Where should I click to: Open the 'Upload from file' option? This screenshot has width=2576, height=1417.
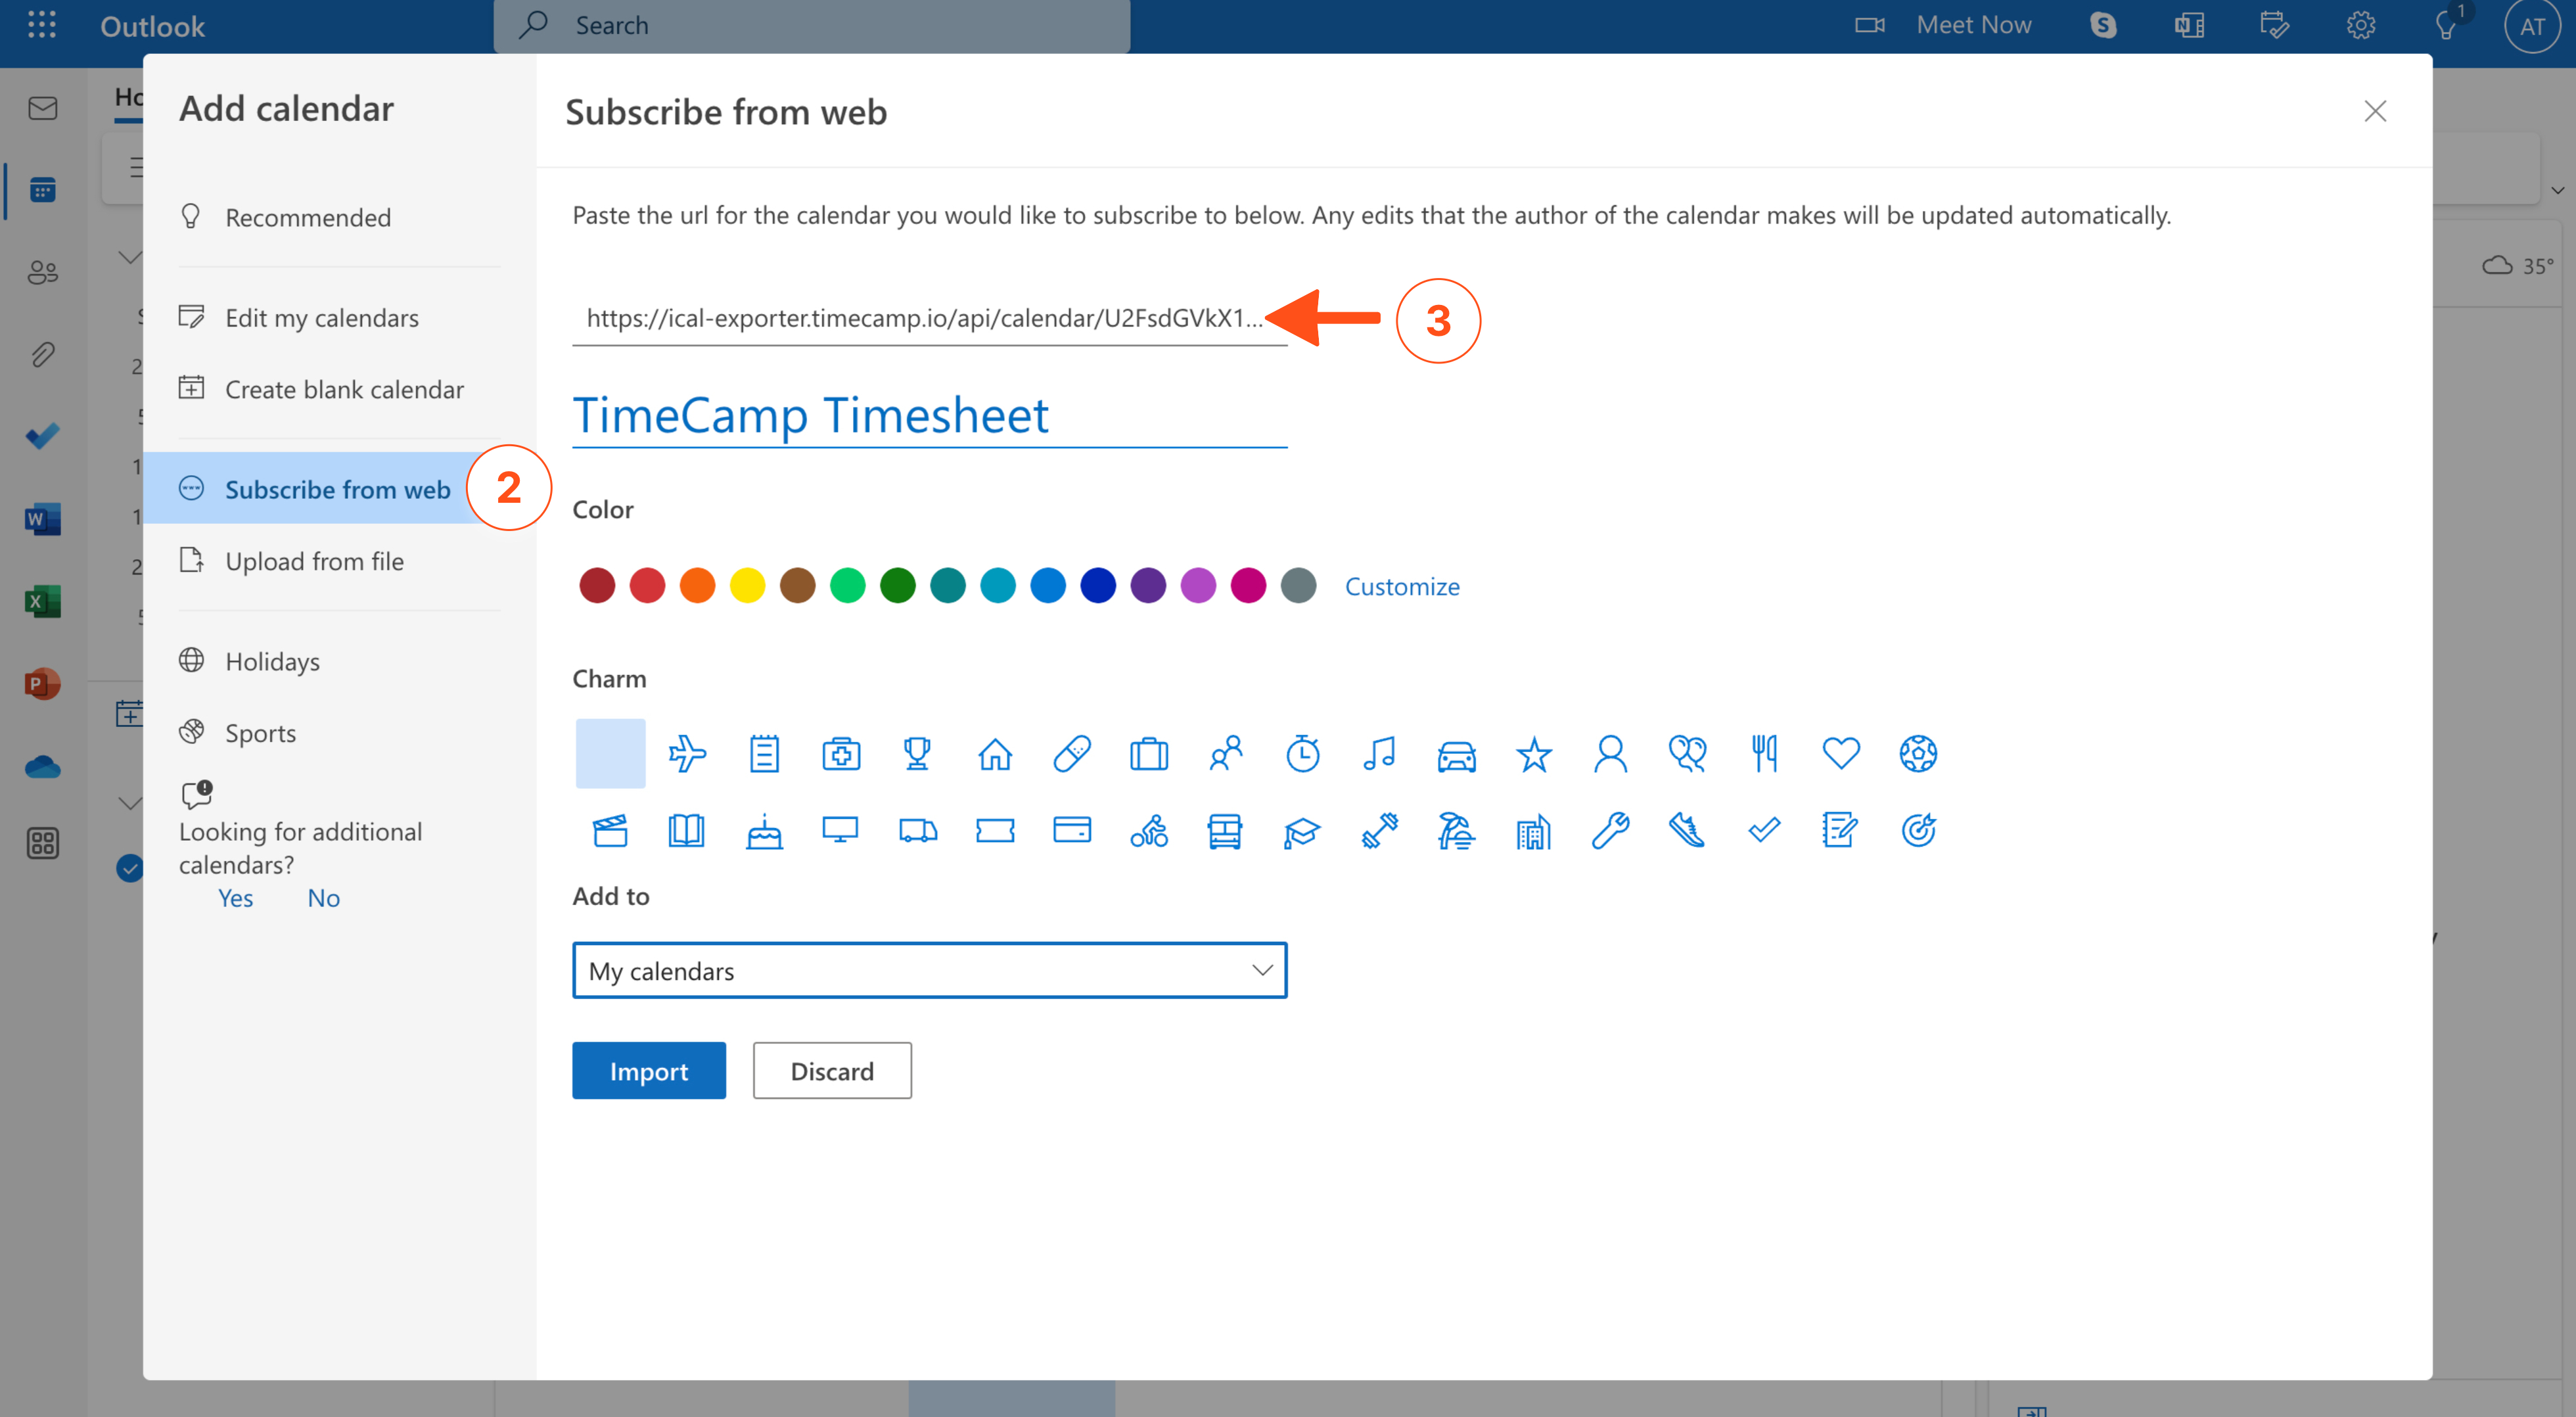point(314,561)
